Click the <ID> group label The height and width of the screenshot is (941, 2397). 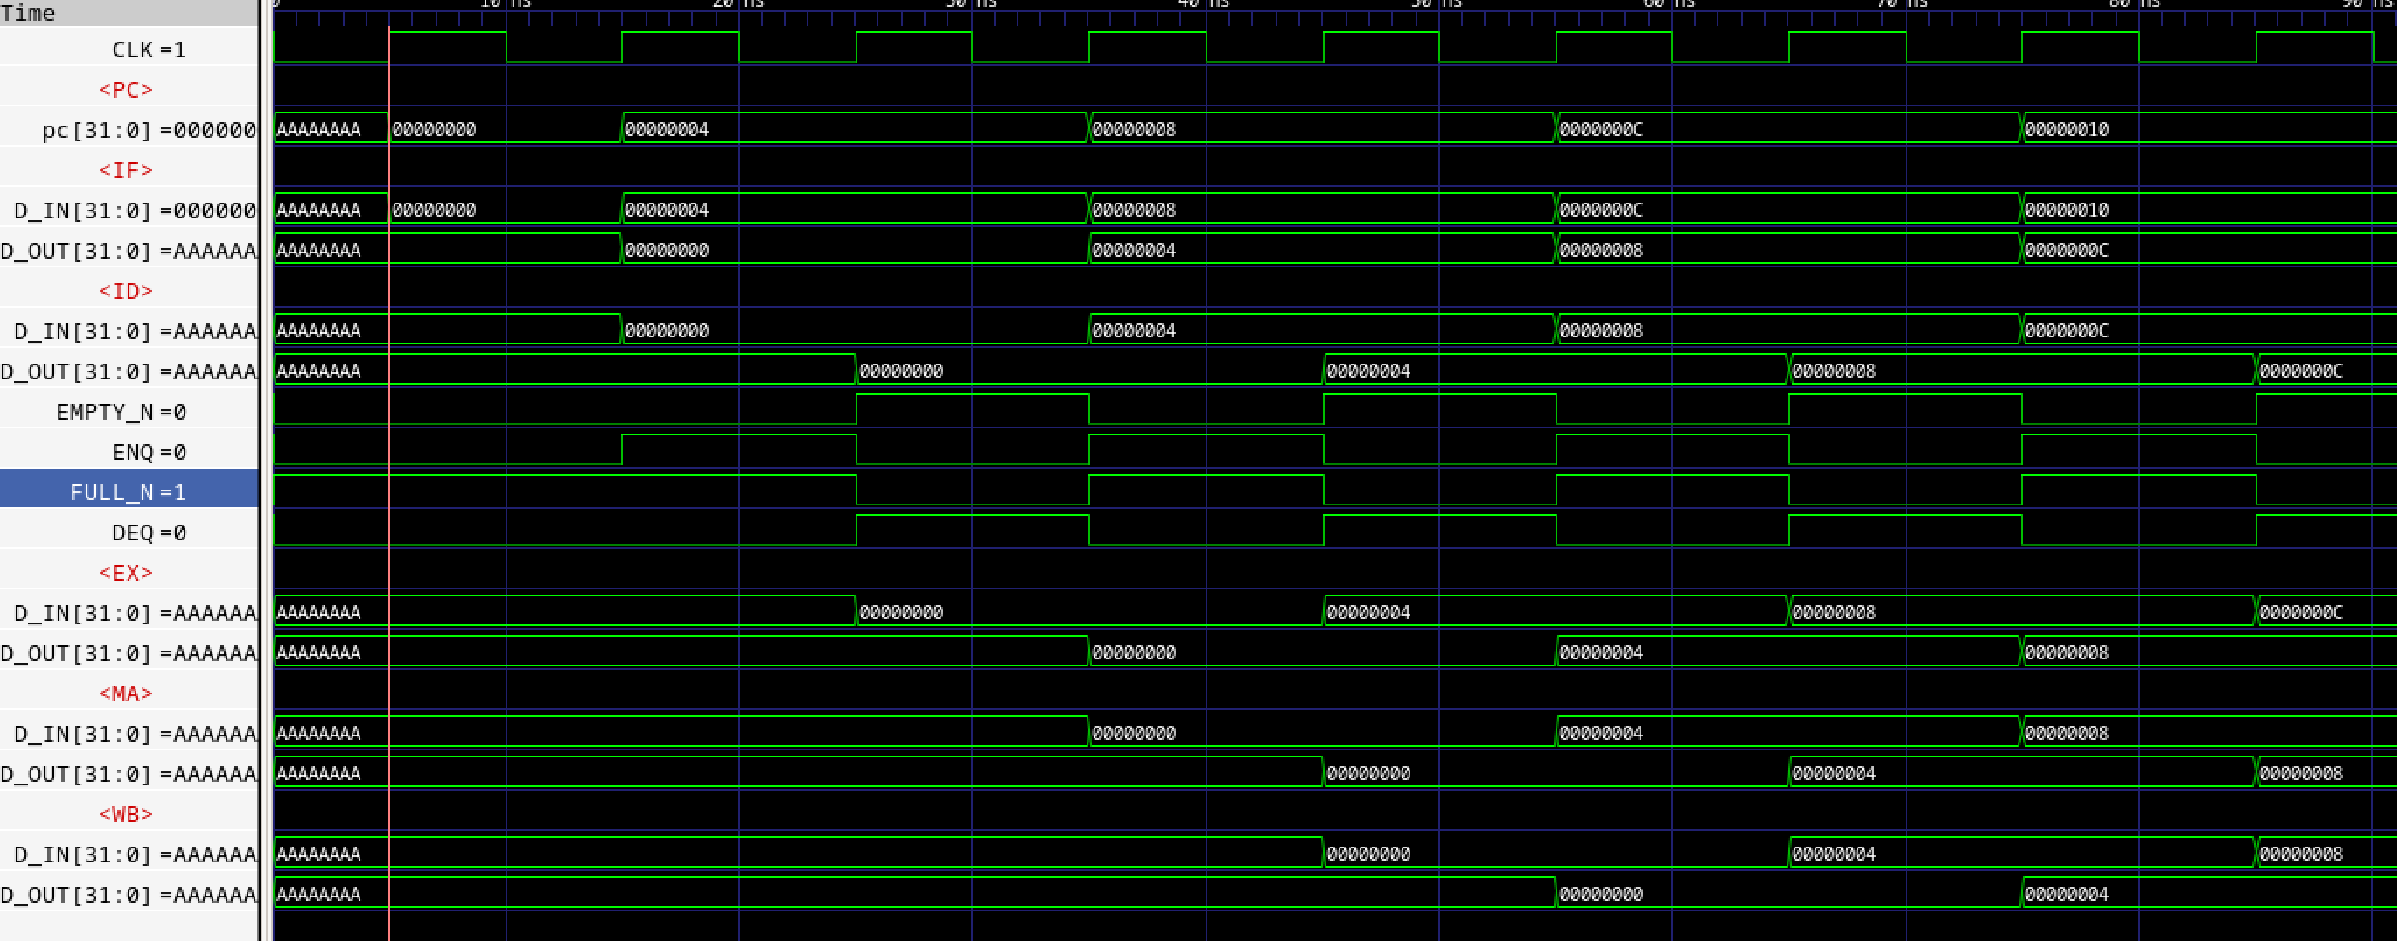[126, 291]
